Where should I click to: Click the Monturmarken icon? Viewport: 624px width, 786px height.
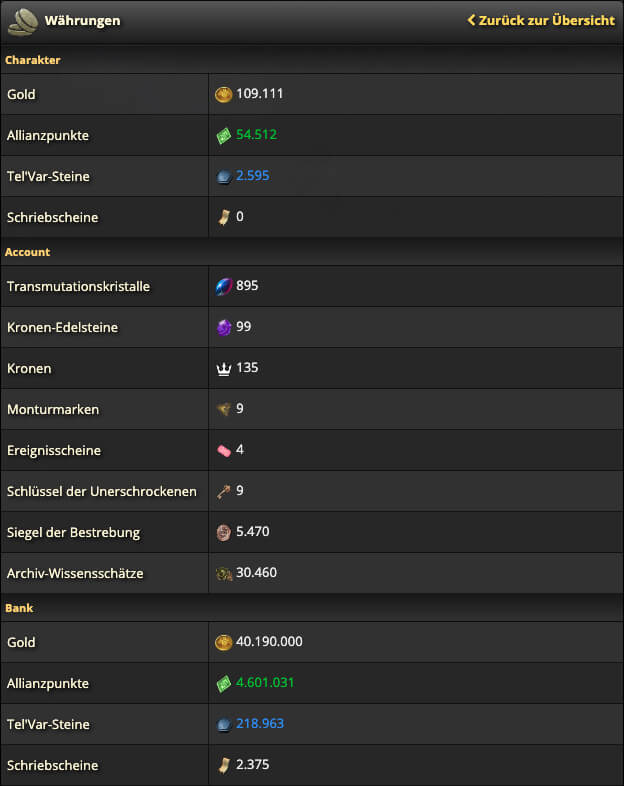tap(224, 409)
